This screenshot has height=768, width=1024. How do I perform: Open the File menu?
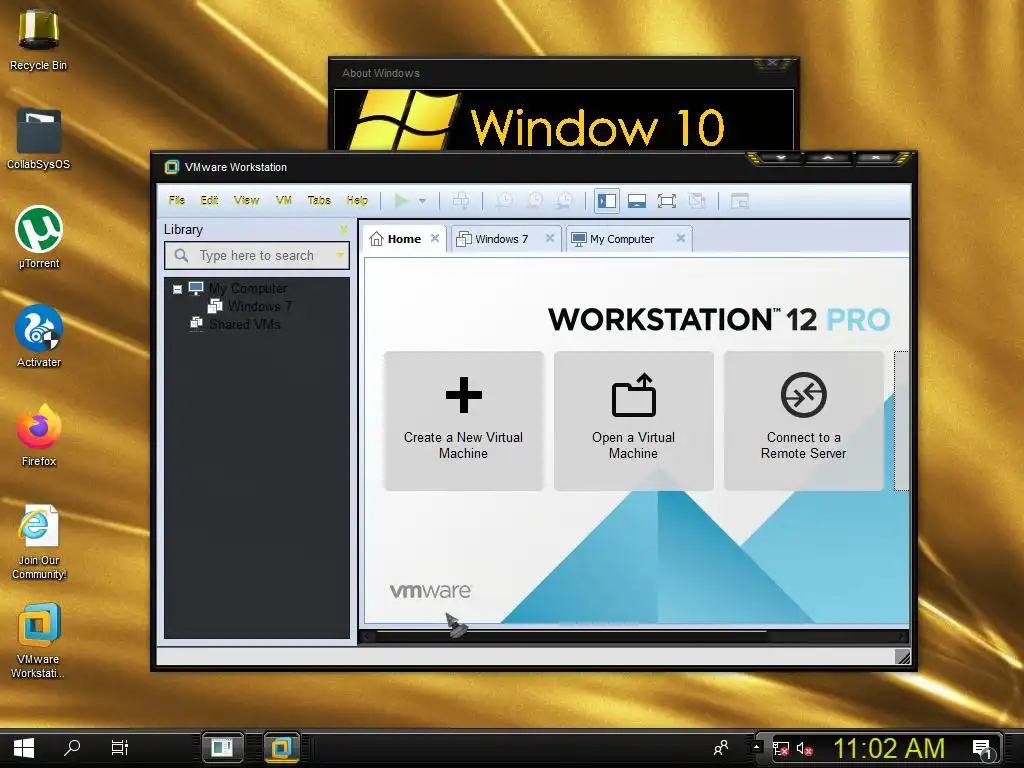(176, 200)
